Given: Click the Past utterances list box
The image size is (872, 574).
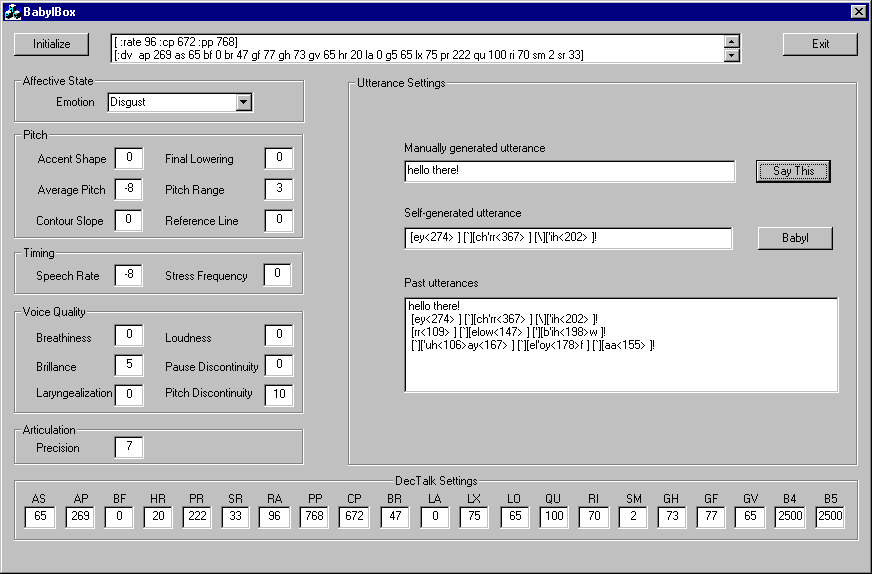Looking at the screenshot, I should (x=621, y=345).
